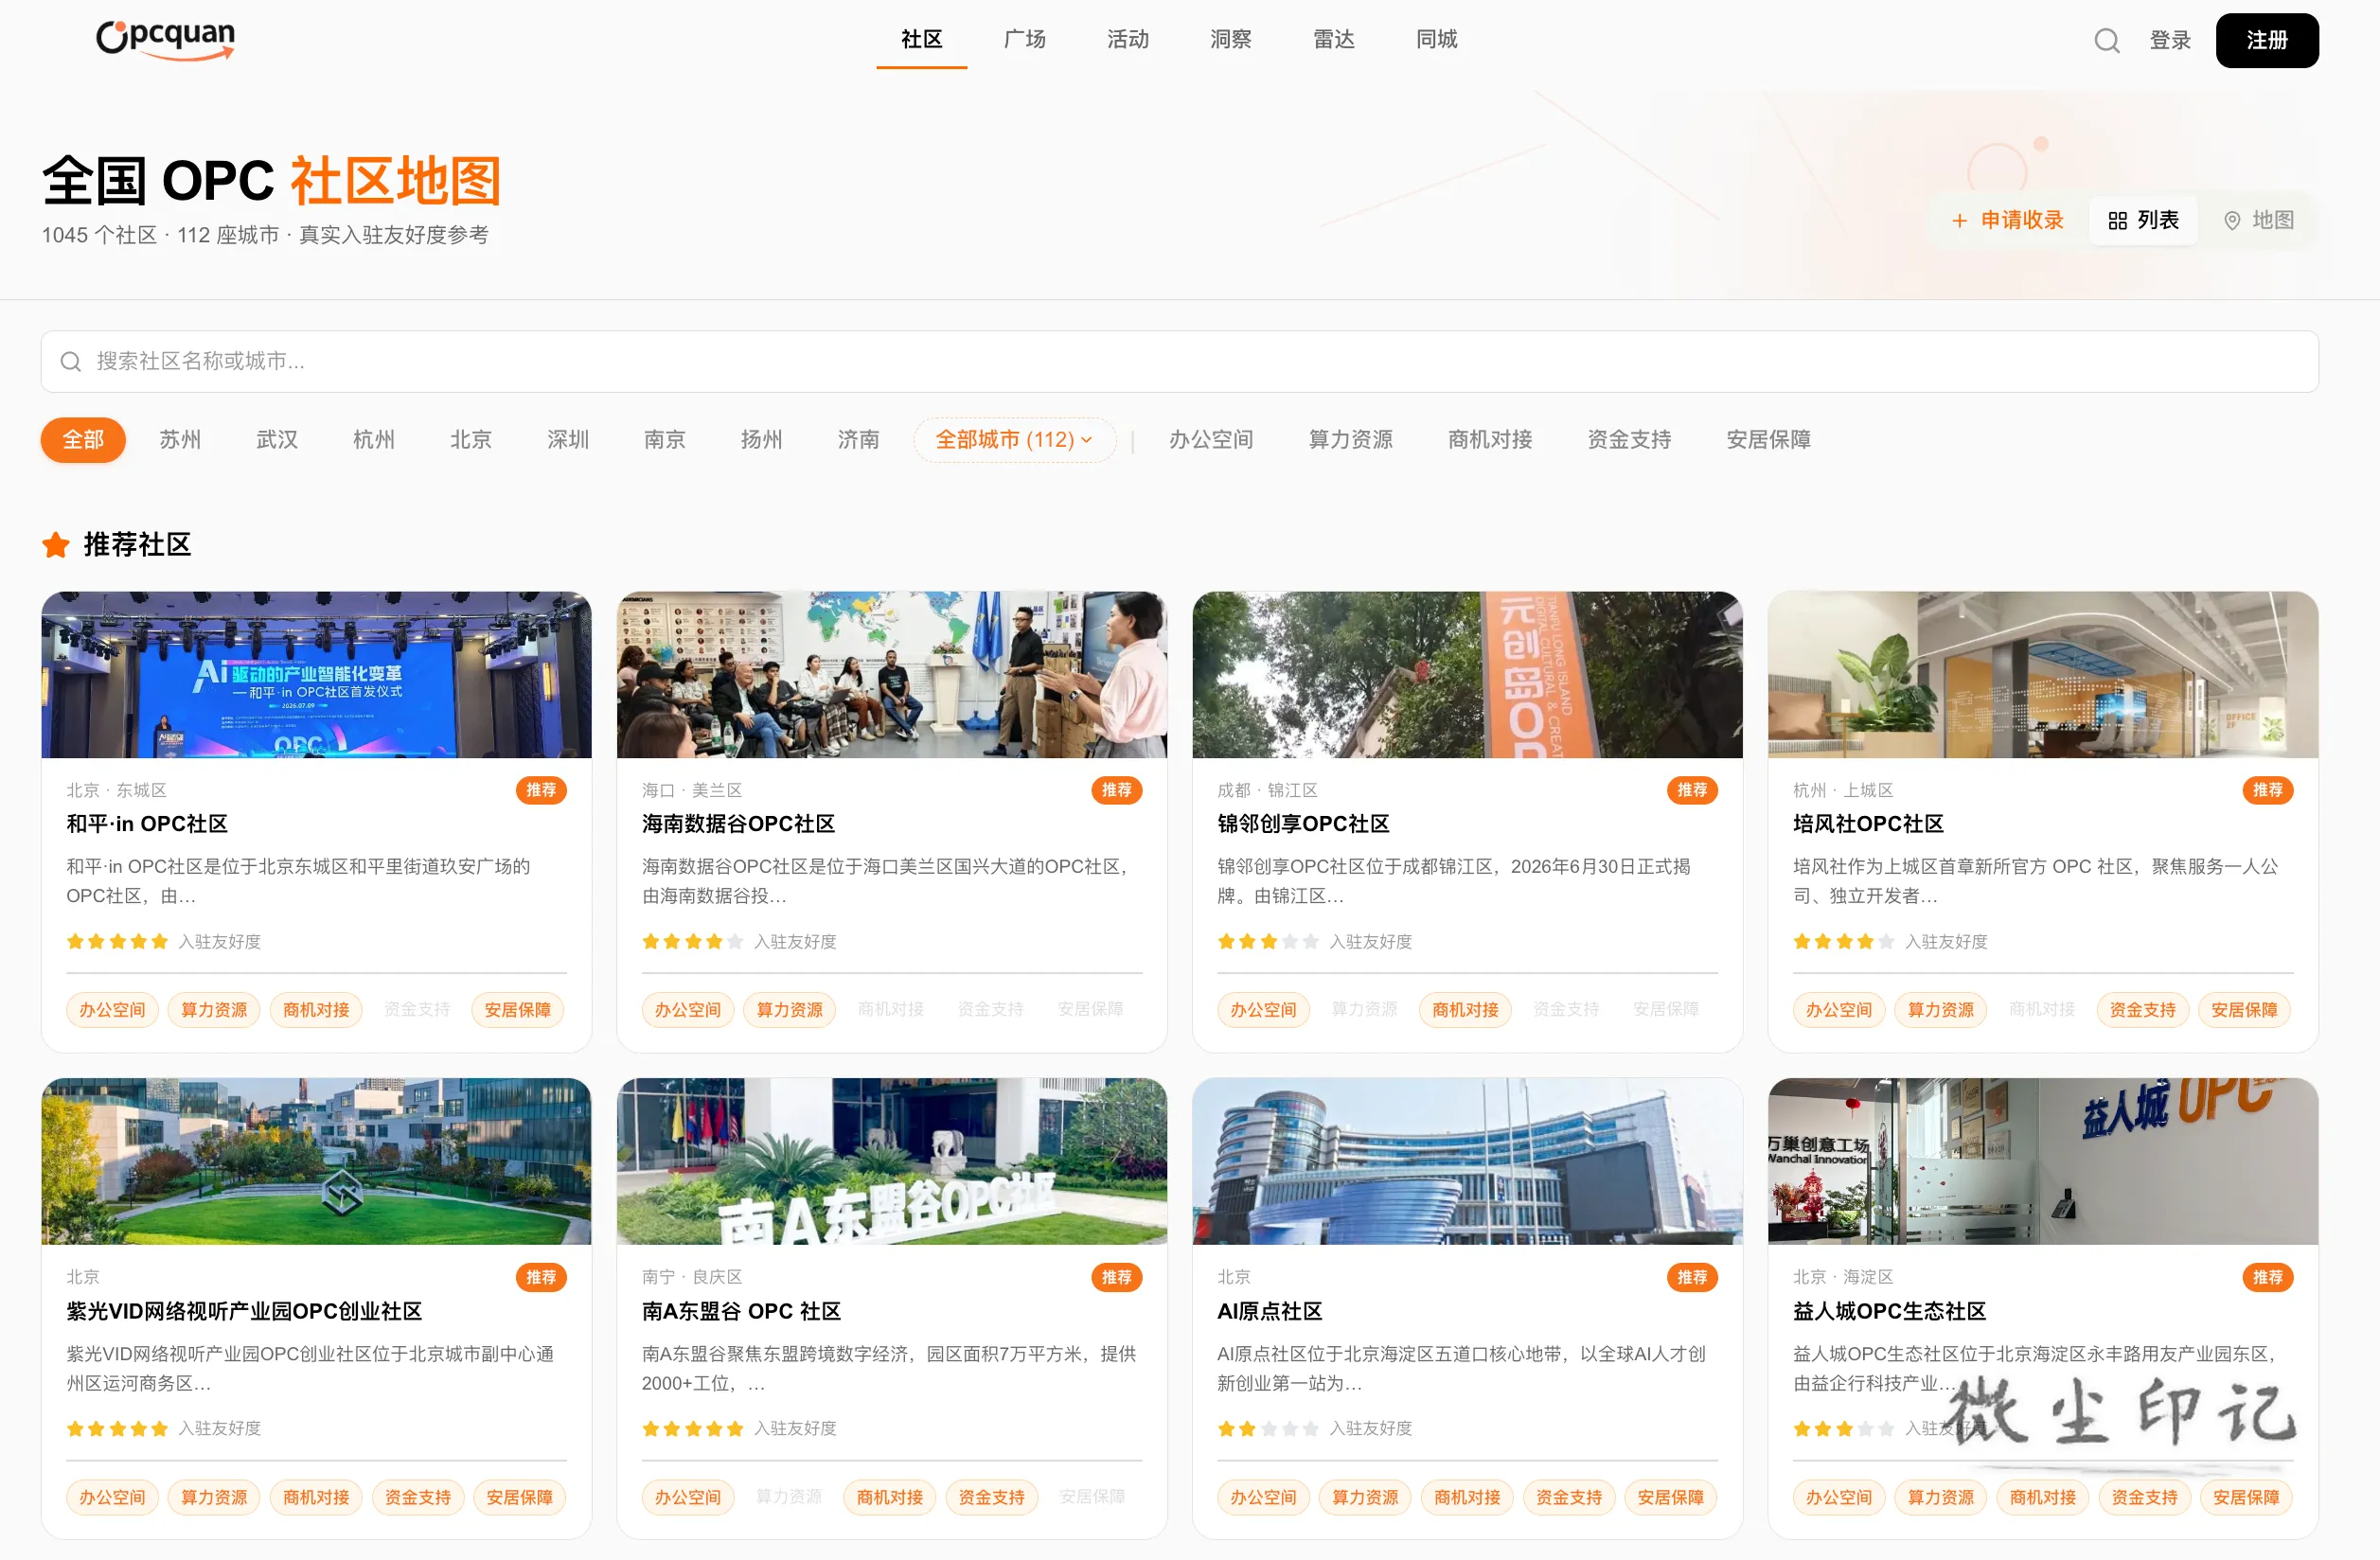Click 商机对接 tag on 锦邻创享 card
The image size is (2380, 1560).
(1465, 1010)
